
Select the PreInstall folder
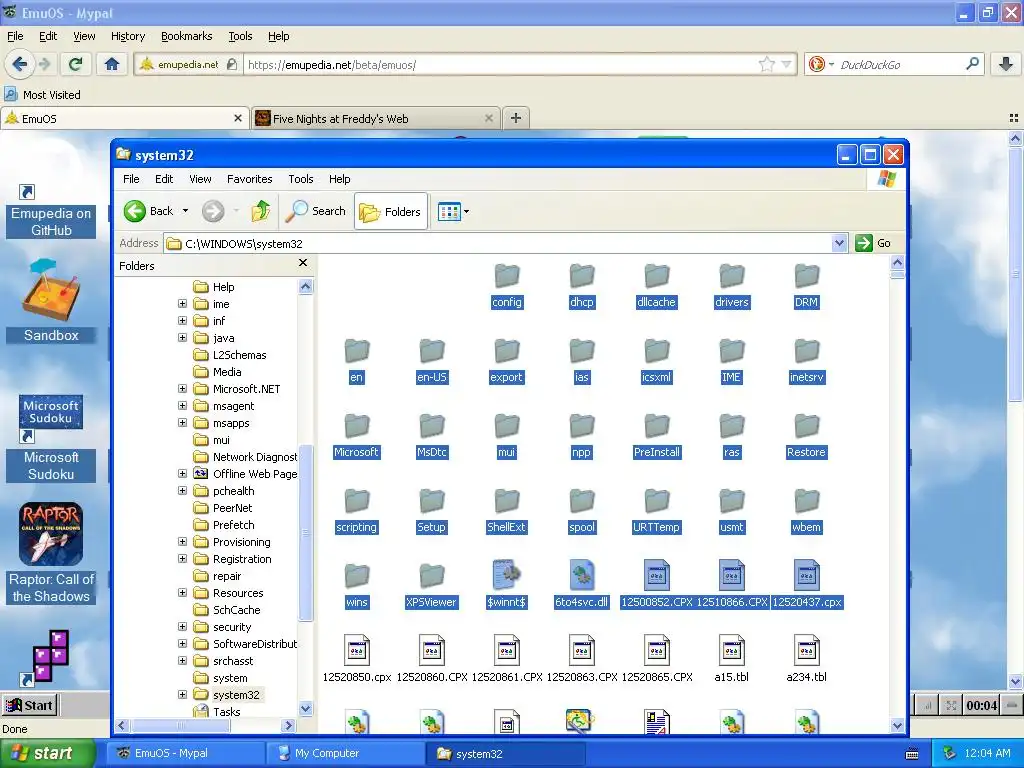[656, 436]
